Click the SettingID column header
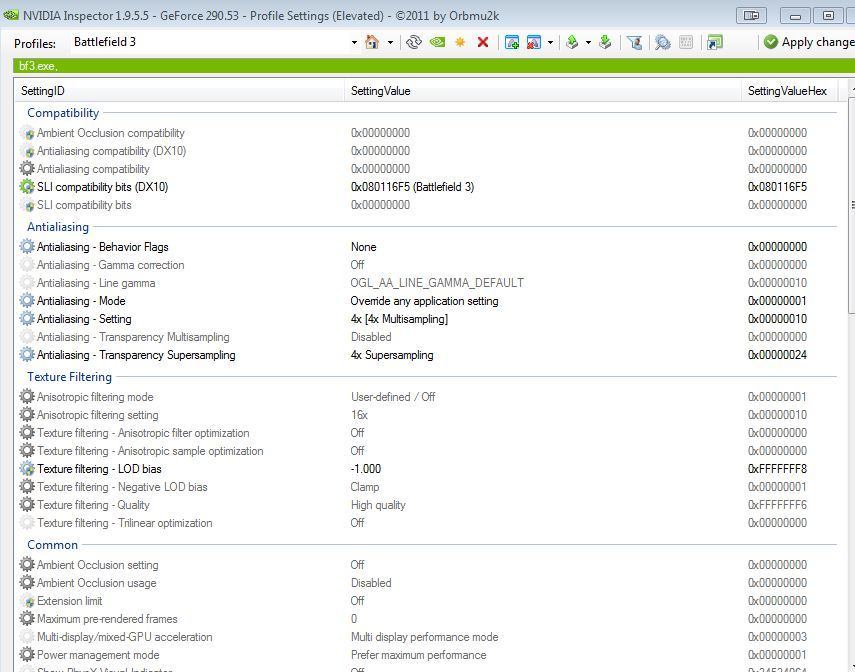Image resolution: width=855 pixels, height=672 pixels. click(179, 91)
